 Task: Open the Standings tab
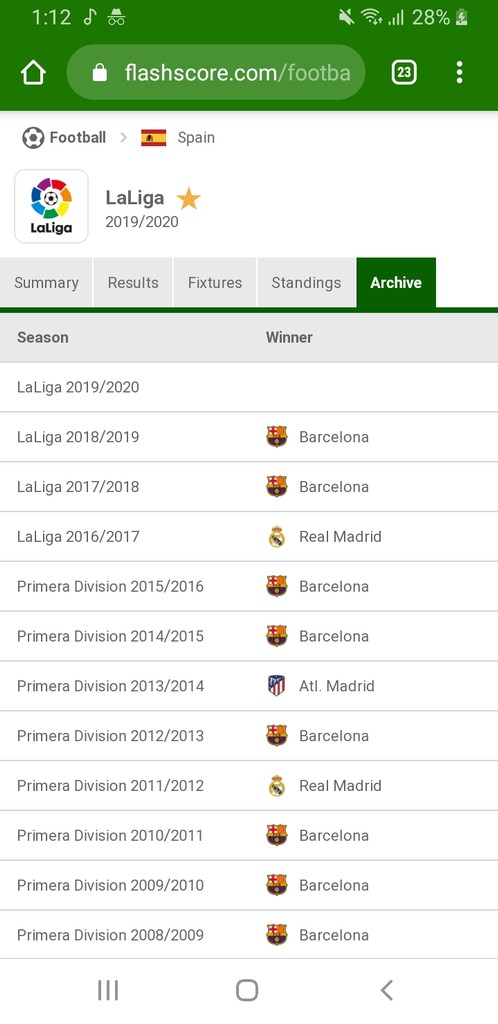(x=306, y=283)
